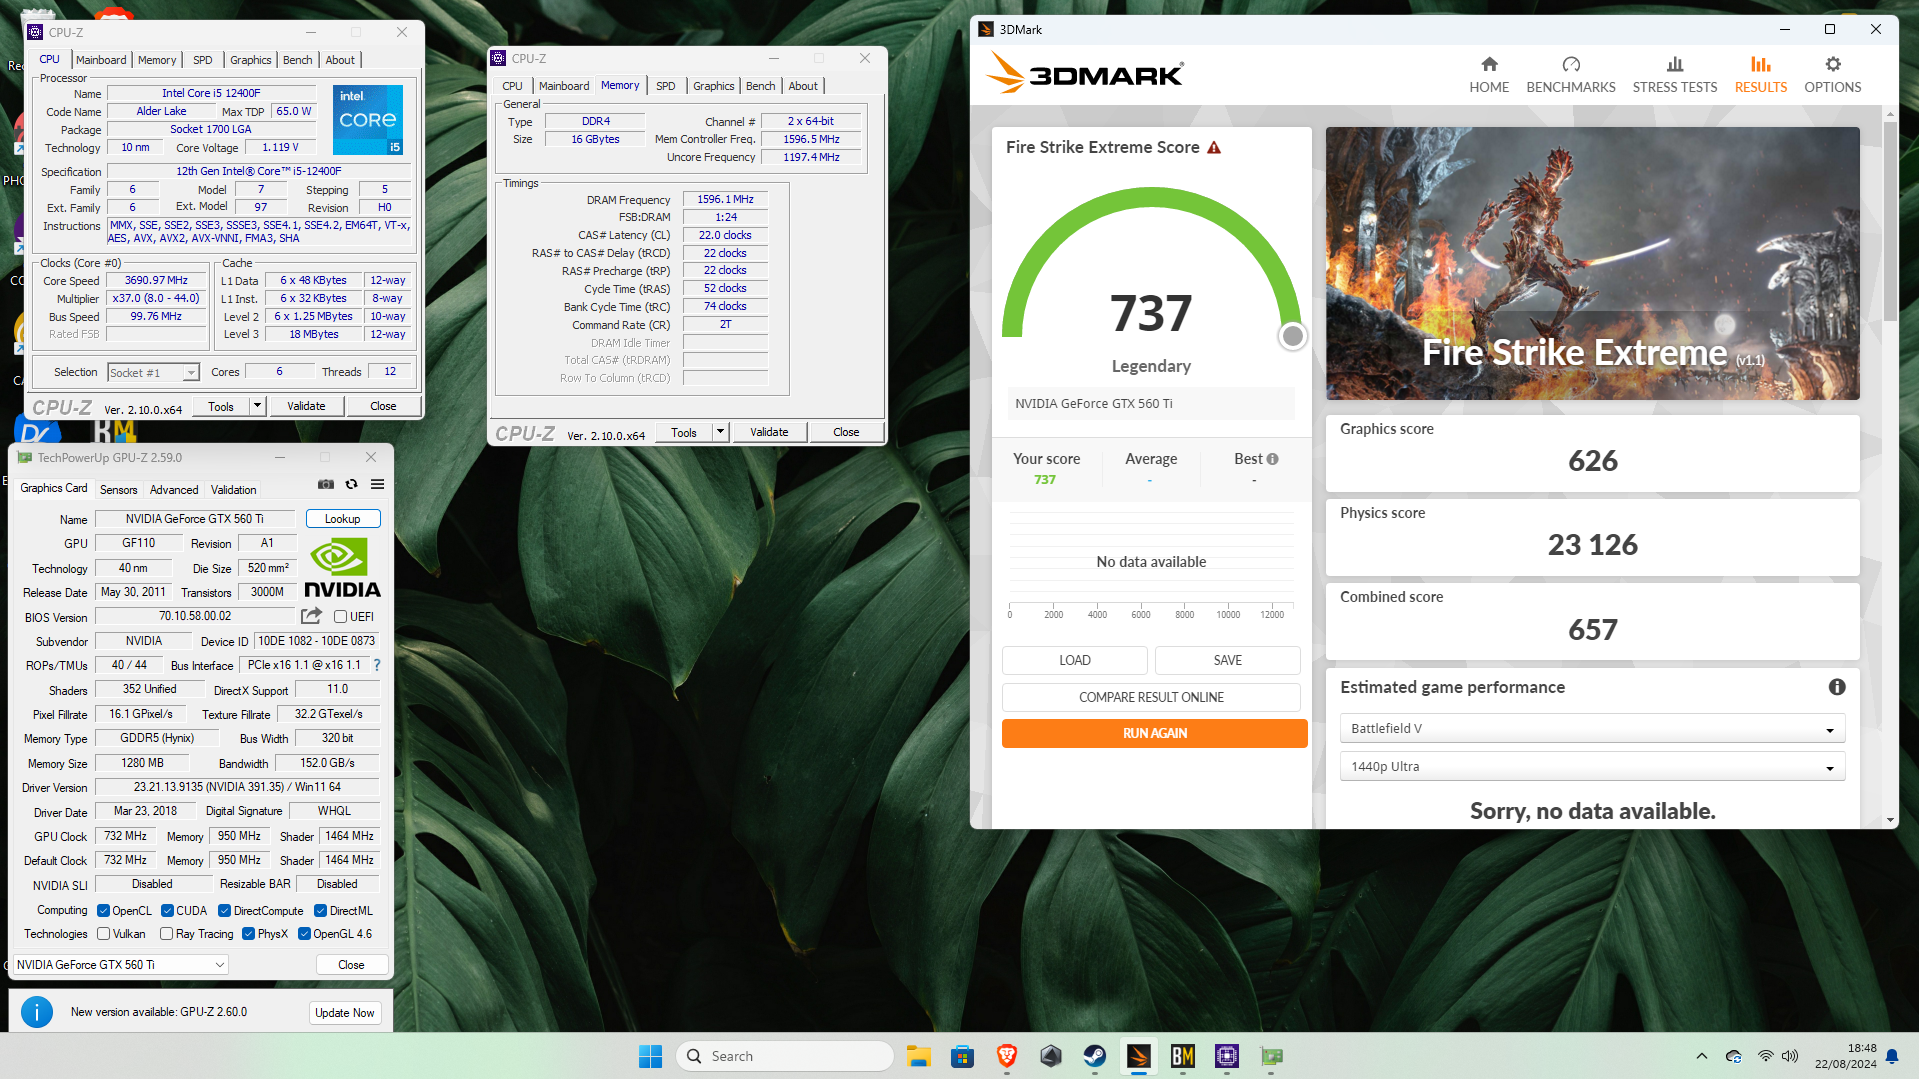
Task: Click LOAD button in 3DMark
Action: click(x=1074, y=660)
